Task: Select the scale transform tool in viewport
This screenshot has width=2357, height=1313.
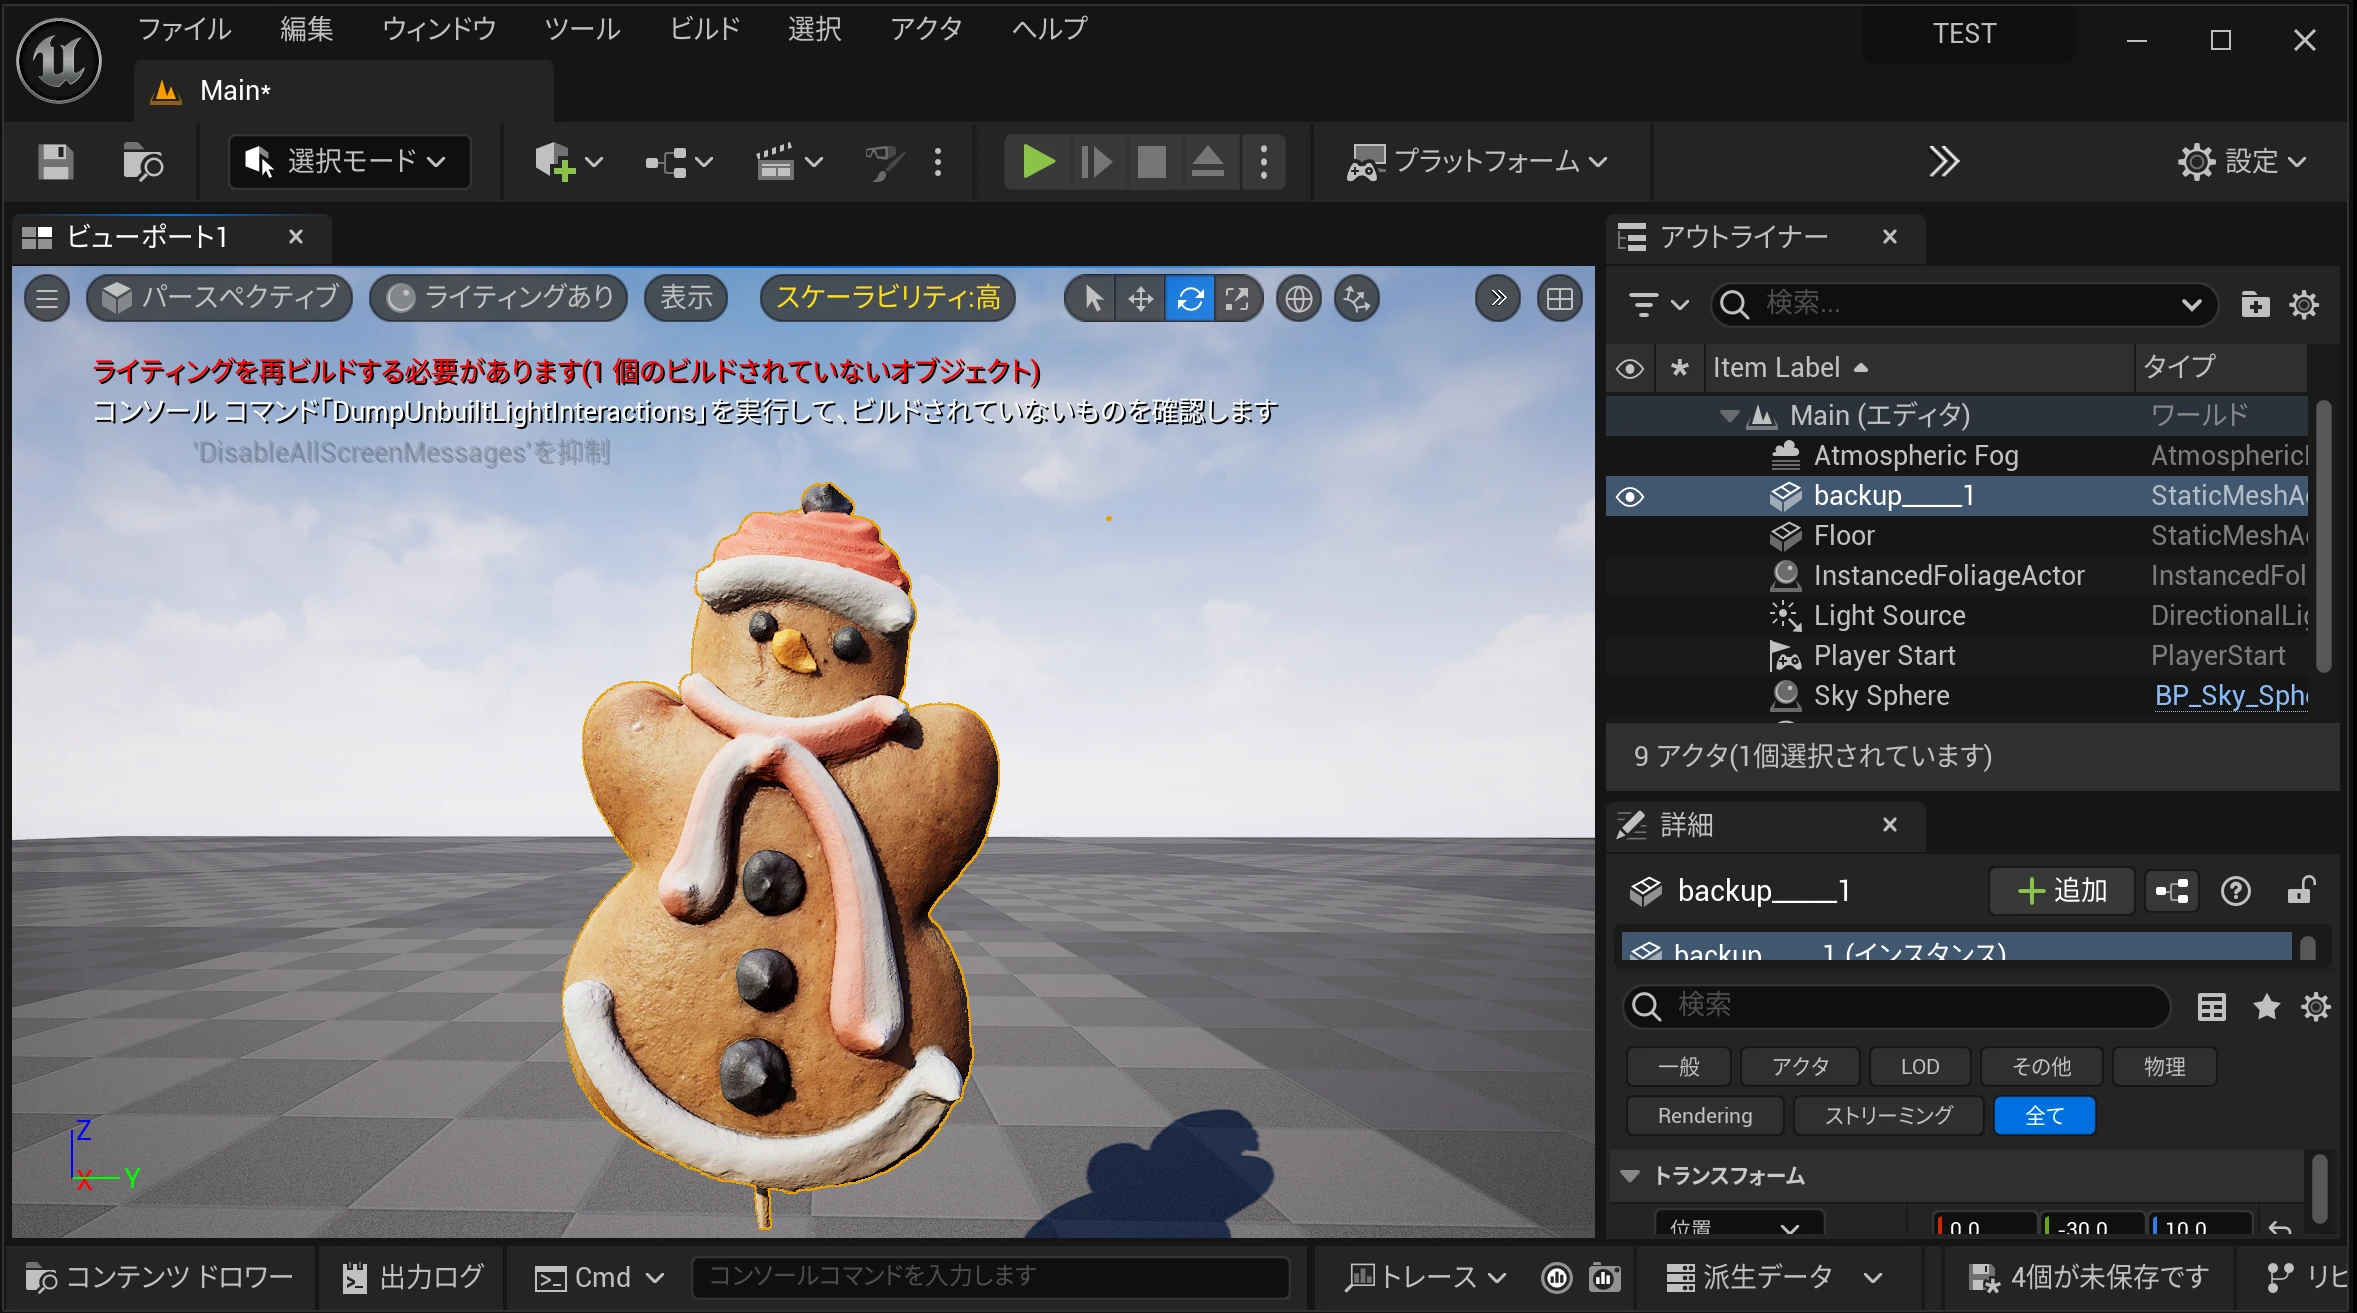Action: pyautogui.click(x=1237, y=299)
